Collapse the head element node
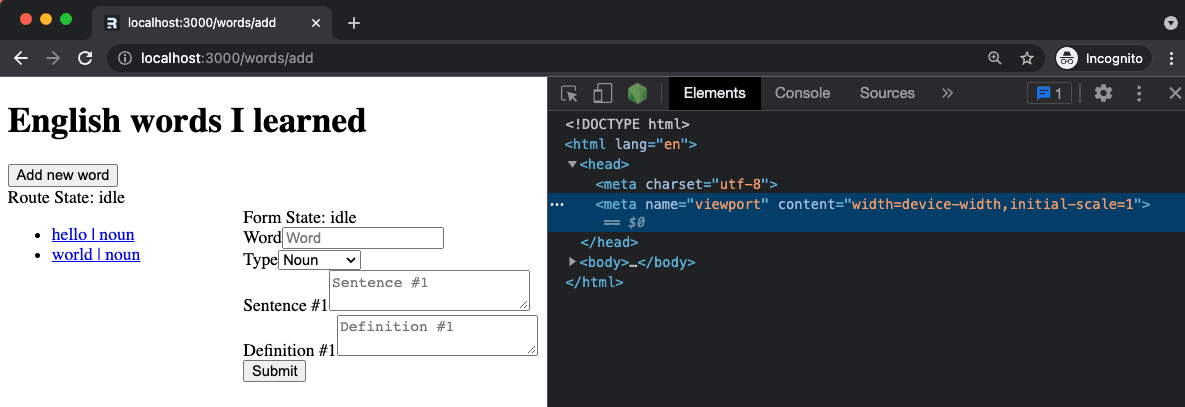Viewport: 1185px width, 407px height. click(572, 164)
